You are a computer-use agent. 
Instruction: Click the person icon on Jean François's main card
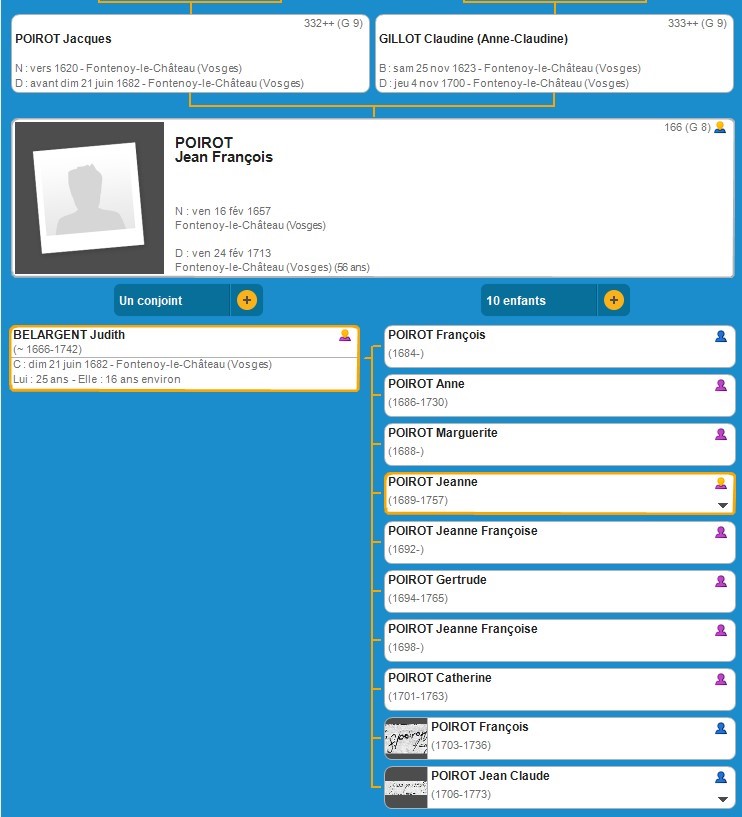pyautogui.click(x=720, y=128)
